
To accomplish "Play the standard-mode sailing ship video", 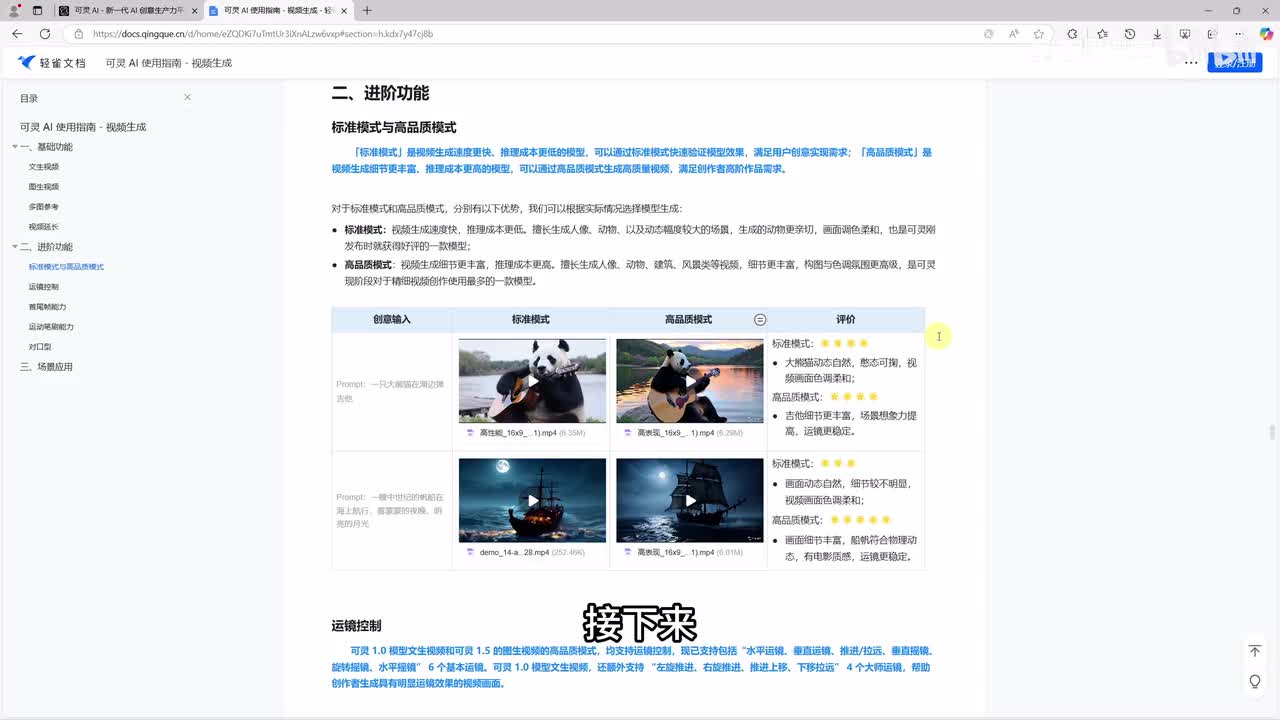I will (x=533, y=501).
